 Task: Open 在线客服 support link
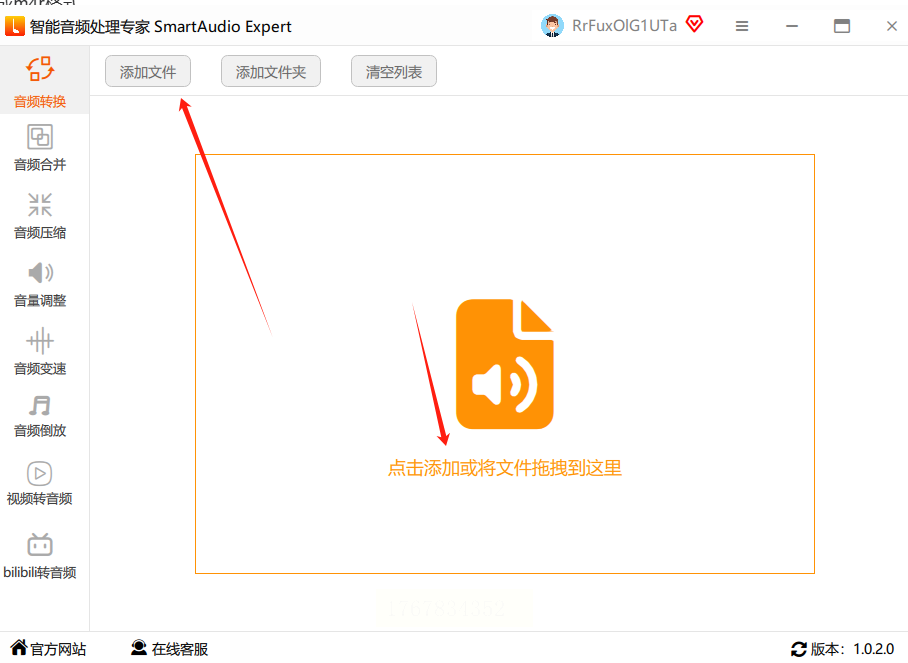click(x=169, y=649)
